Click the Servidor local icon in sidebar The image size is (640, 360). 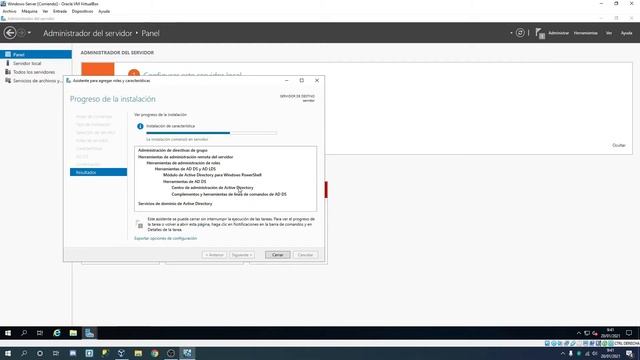[8, 63]
